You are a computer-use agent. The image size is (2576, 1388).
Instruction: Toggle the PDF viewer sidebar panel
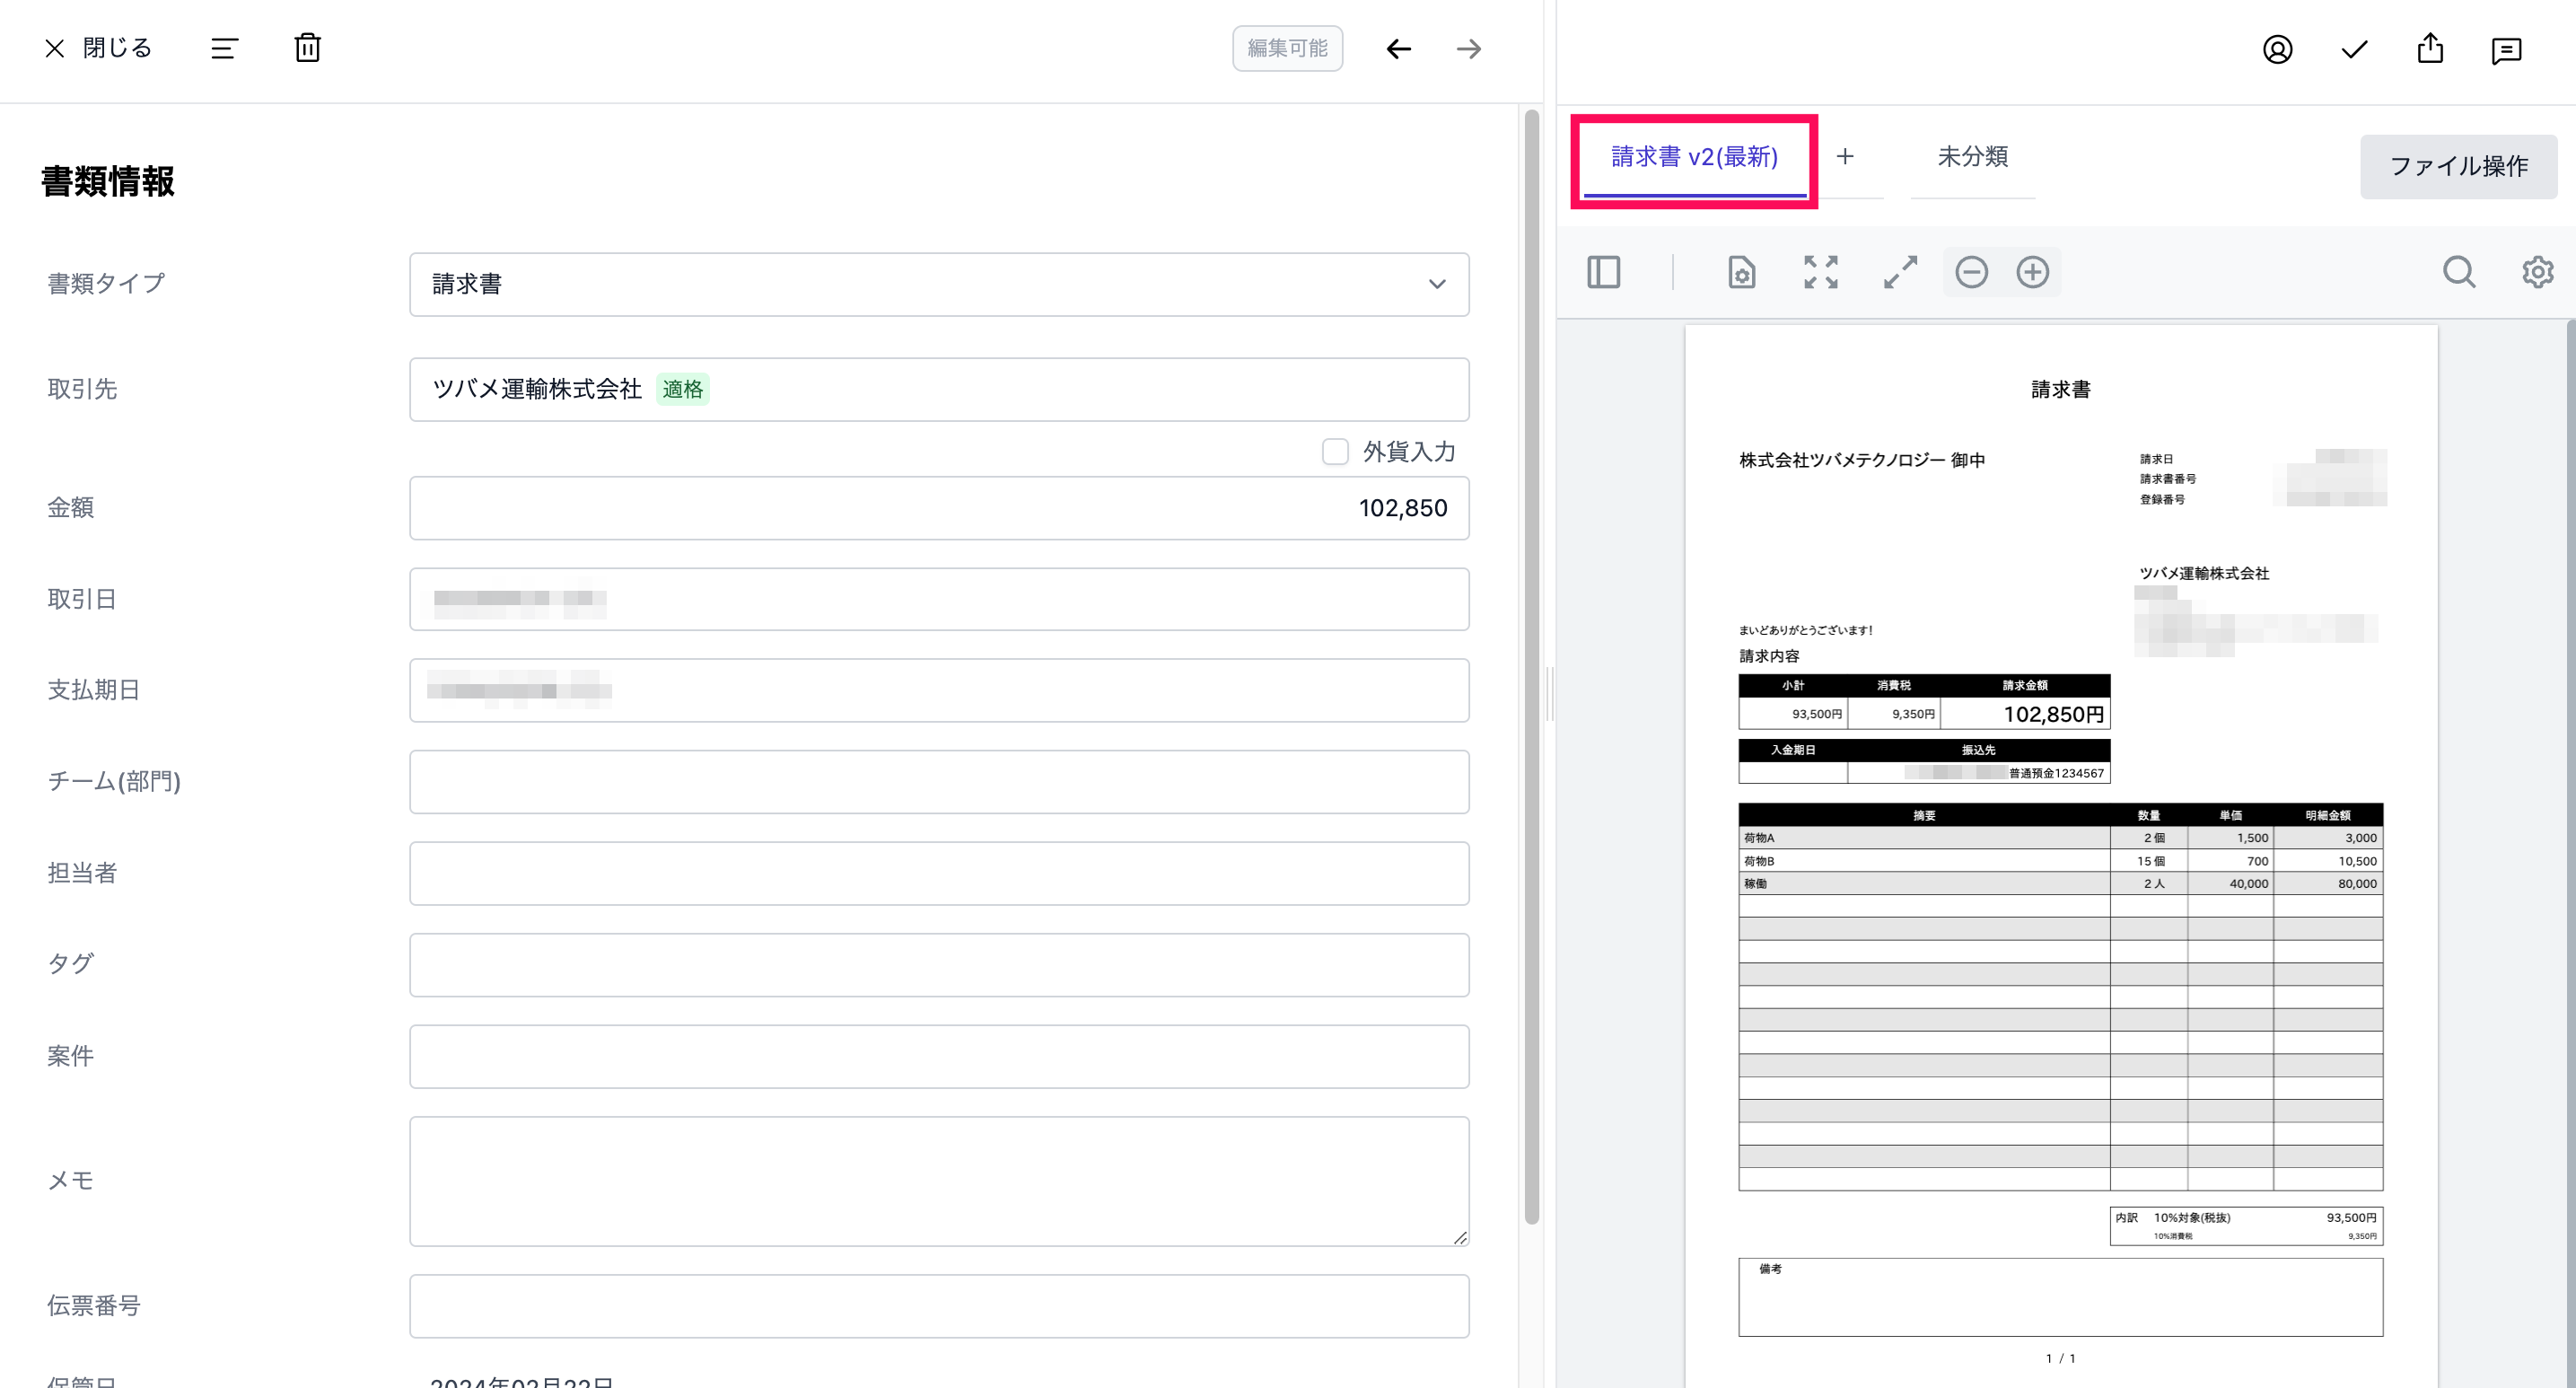click(1603, 272)
